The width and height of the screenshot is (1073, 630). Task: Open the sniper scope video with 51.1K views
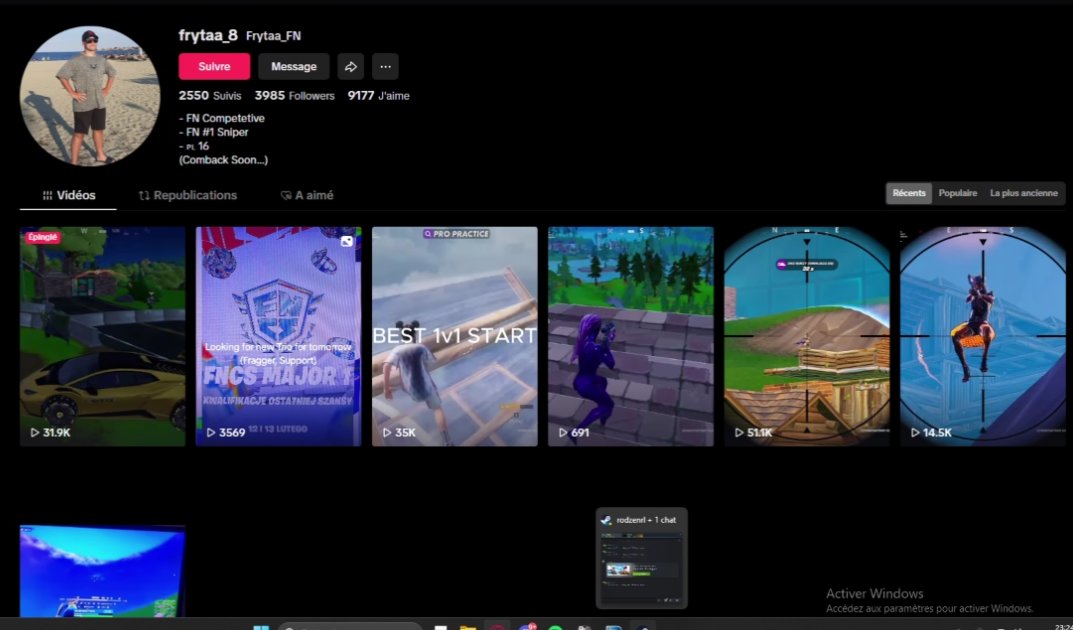[807, 337]
